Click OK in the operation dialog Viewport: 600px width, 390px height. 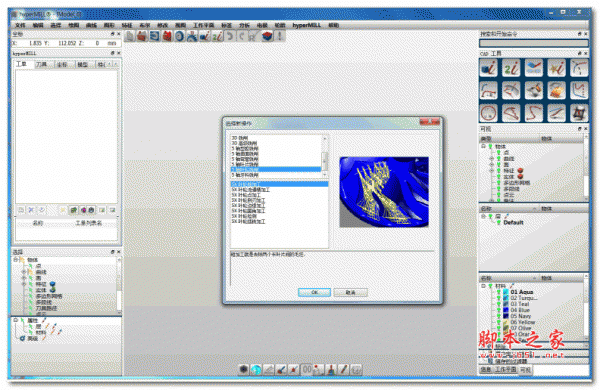click(314, 292)
